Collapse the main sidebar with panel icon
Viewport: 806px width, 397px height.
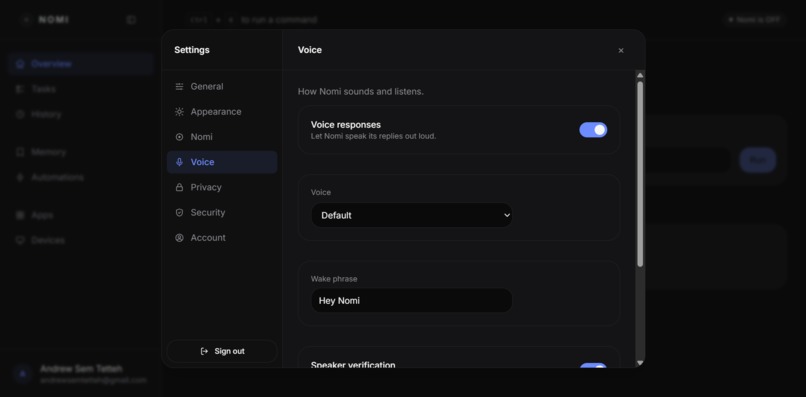click(x=131, y=20)
